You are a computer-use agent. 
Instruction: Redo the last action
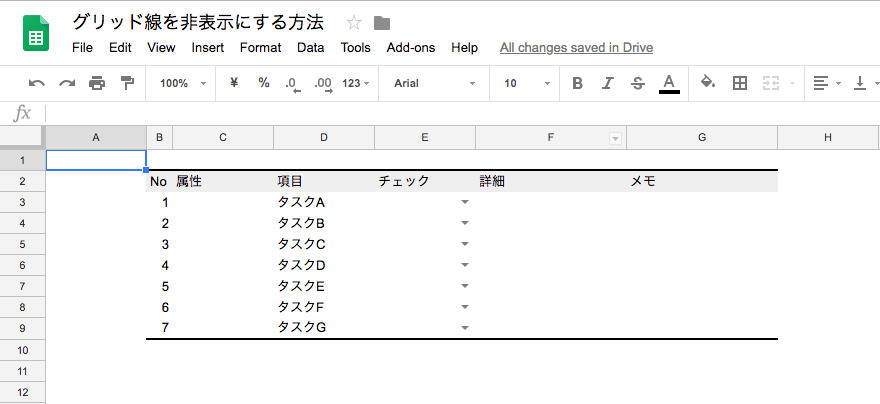click(67, 83)
